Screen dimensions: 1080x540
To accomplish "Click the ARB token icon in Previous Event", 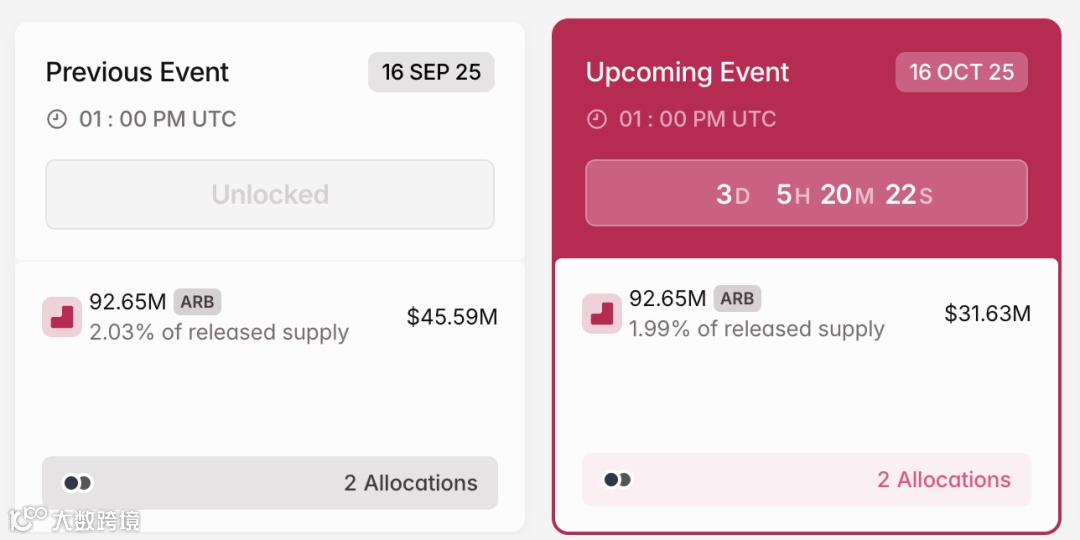I will [x=62, y=317].
